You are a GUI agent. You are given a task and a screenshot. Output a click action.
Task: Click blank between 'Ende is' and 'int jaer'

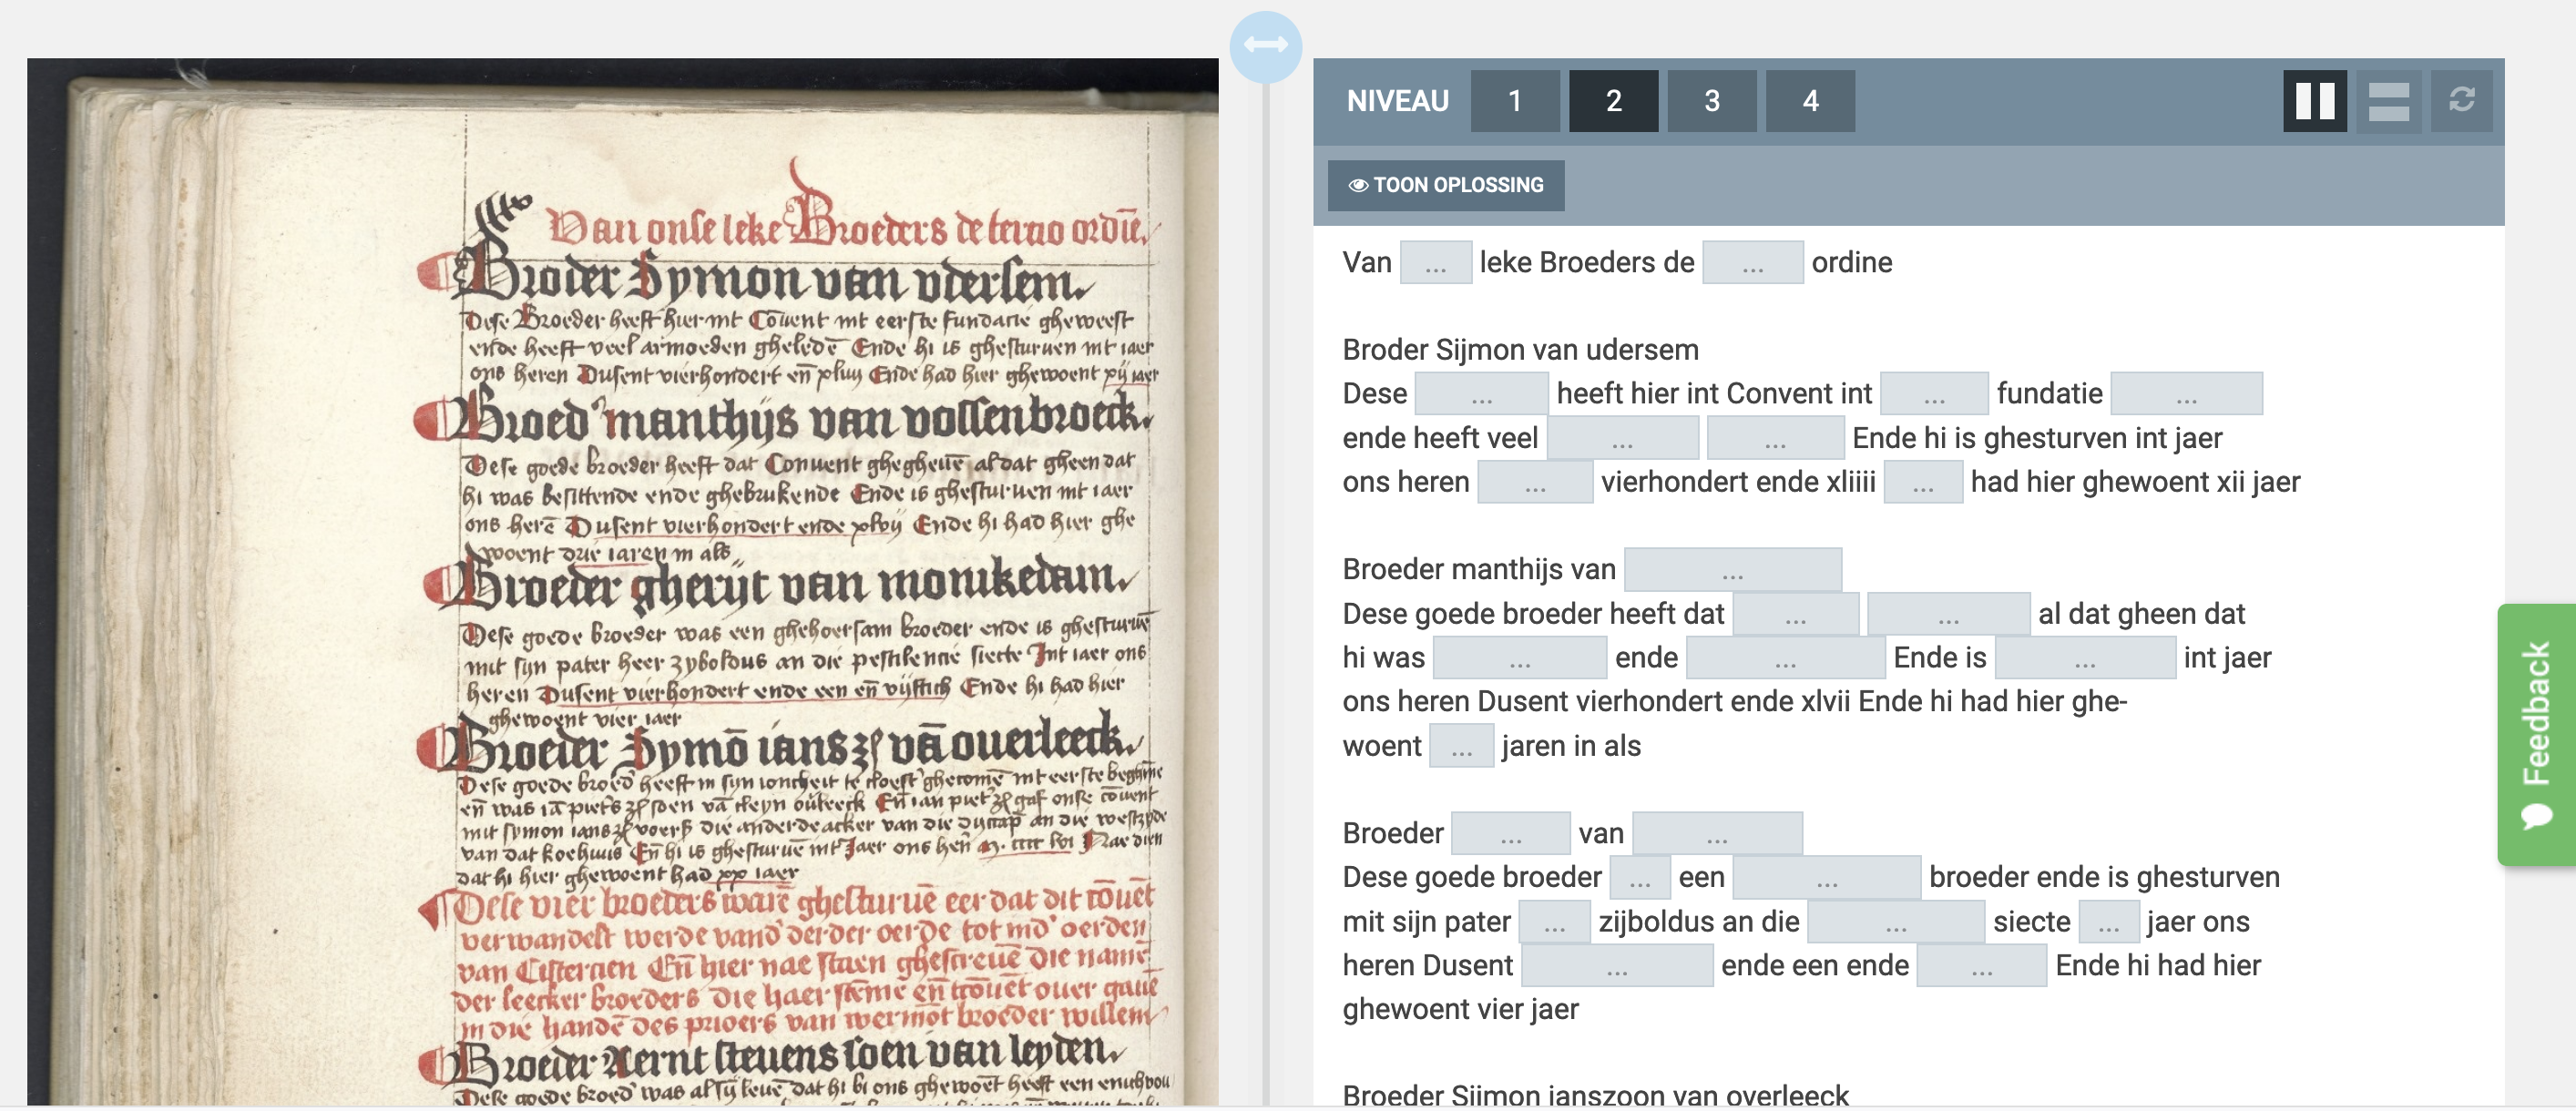point(2084,658)
